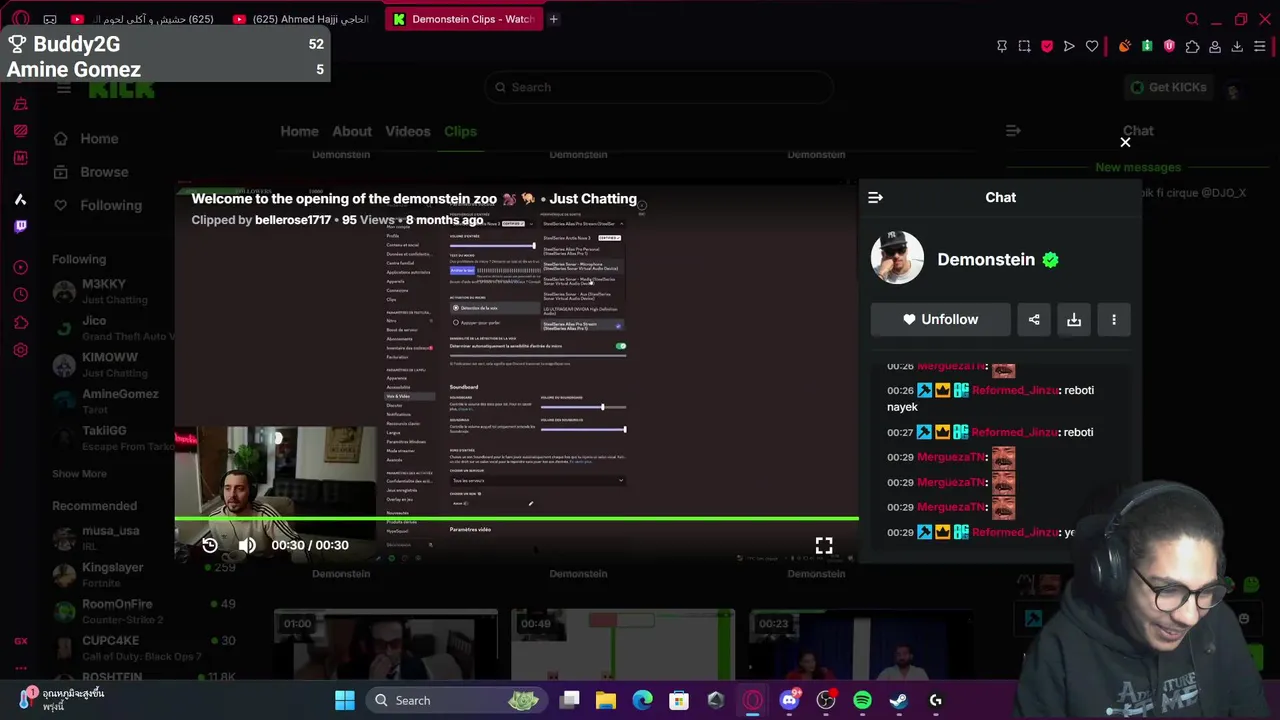The height and width of the screenshot is (720, 1280).
Task: Open Following in Kick sidebar
Action: coord(98,205)
